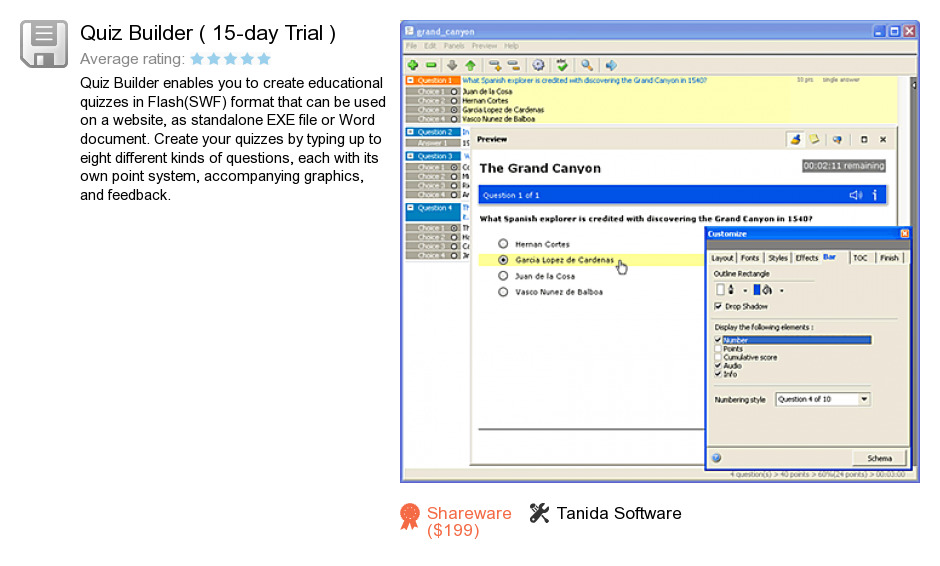Open the Help menu
The image size is (940, 566).
511,46
